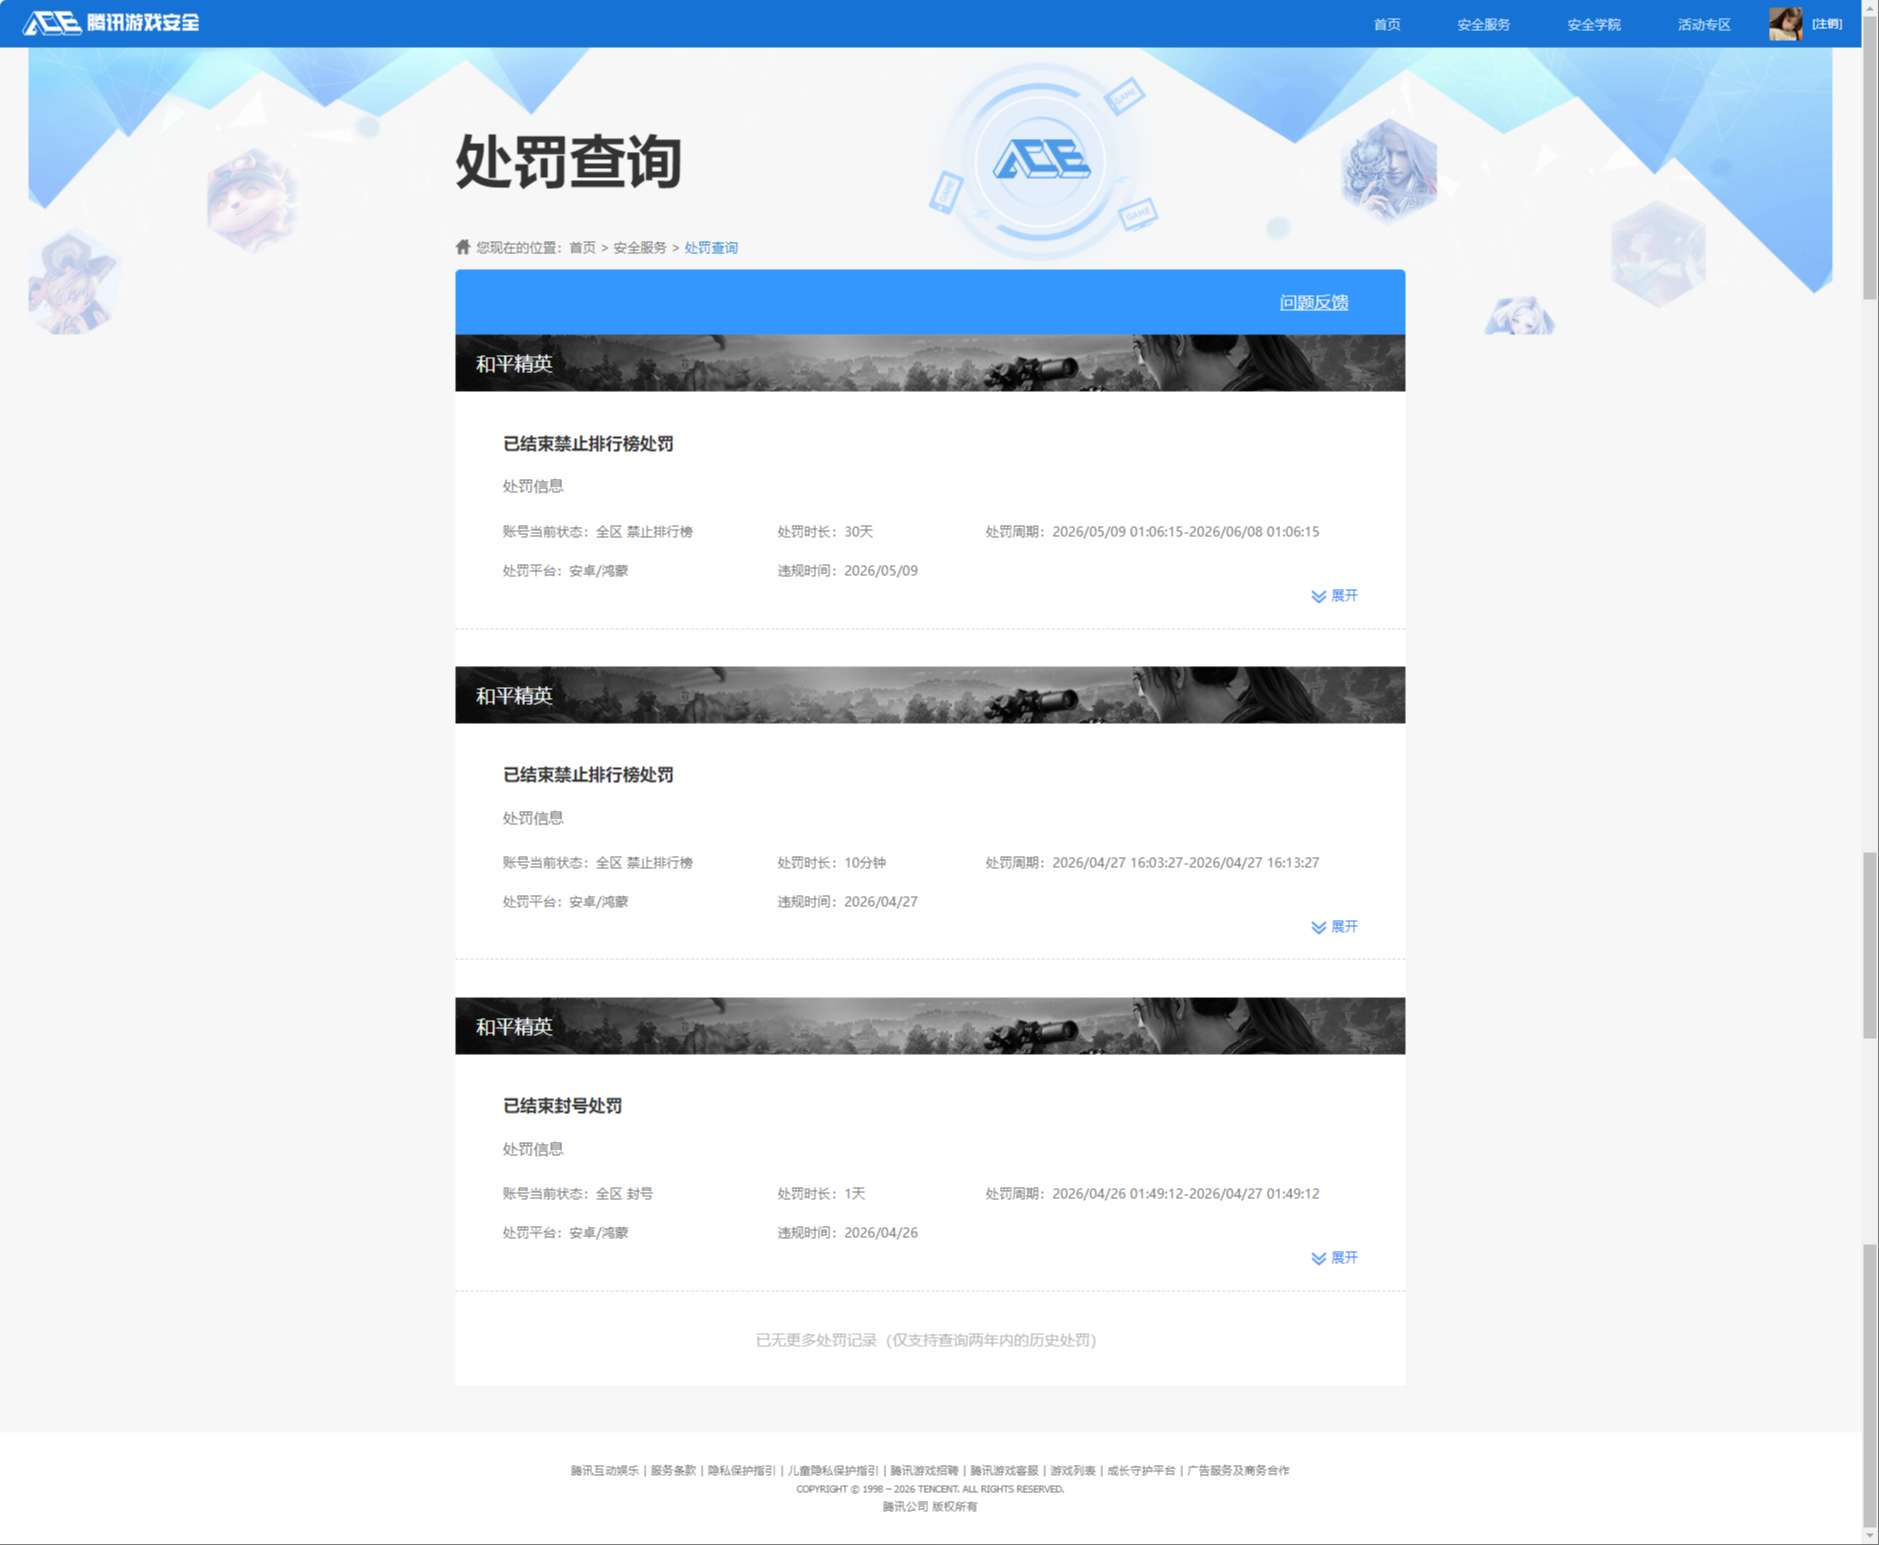Open 服务条款 footer link
The width and height of the screenshot is (1879, 1545).
(673, 1471)
